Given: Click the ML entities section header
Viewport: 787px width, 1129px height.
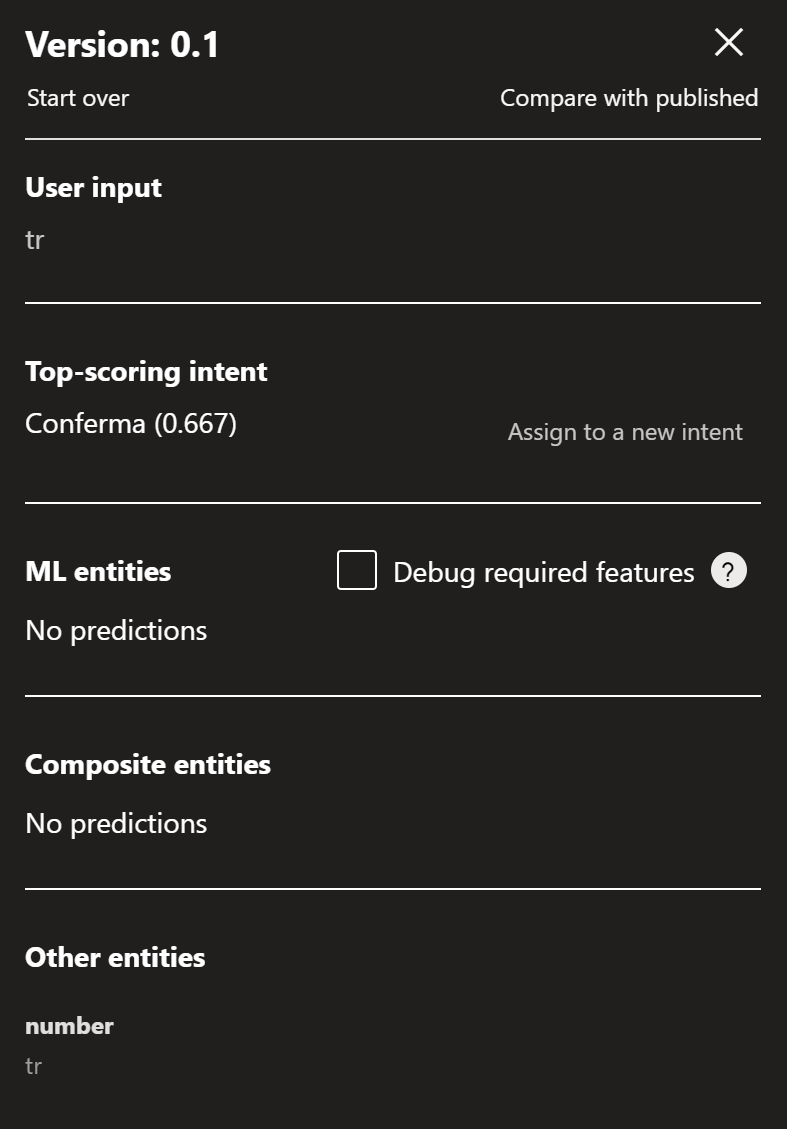Looking at the screenshot, I should [97, 571].
